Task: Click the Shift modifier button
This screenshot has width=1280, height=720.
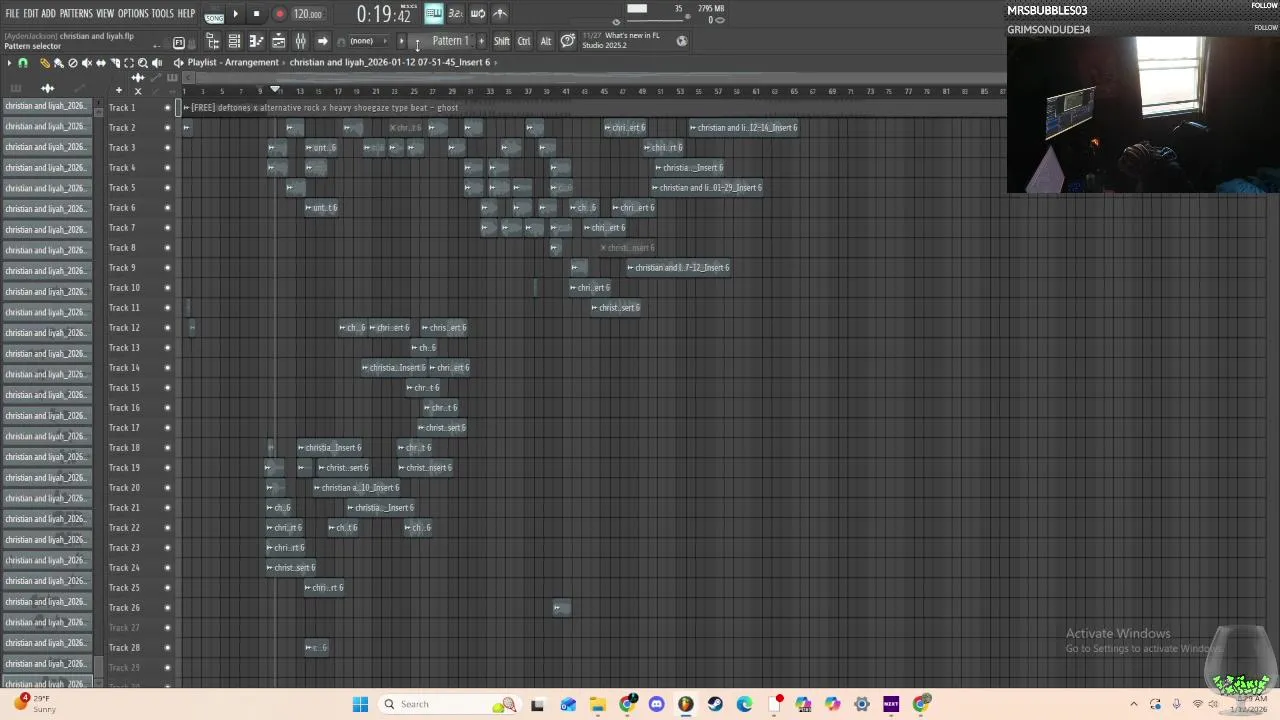Action: point(502,41)
